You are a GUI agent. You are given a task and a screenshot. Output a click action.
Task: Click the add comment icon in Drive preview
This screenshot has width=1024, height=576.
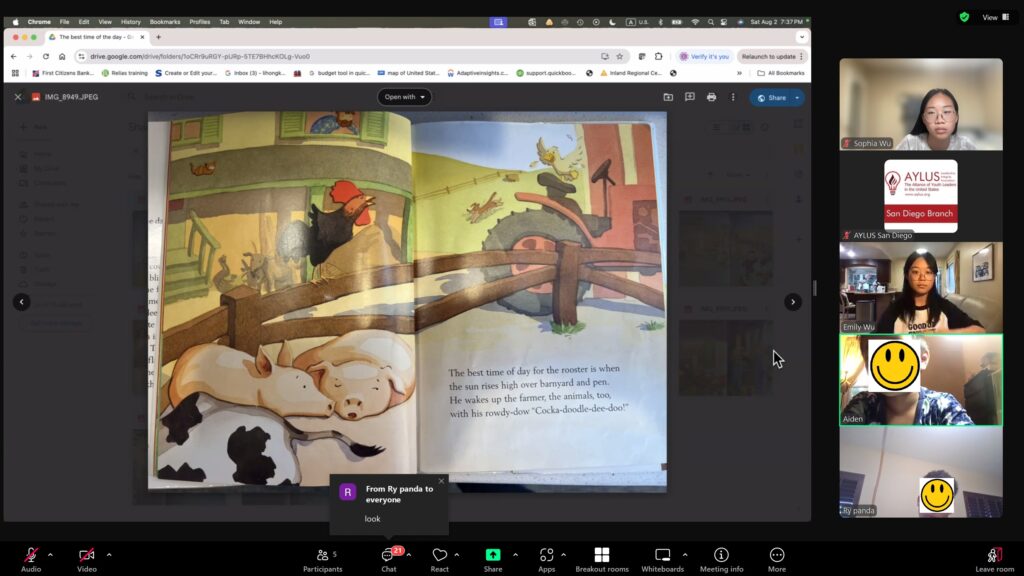pos(689,97)
